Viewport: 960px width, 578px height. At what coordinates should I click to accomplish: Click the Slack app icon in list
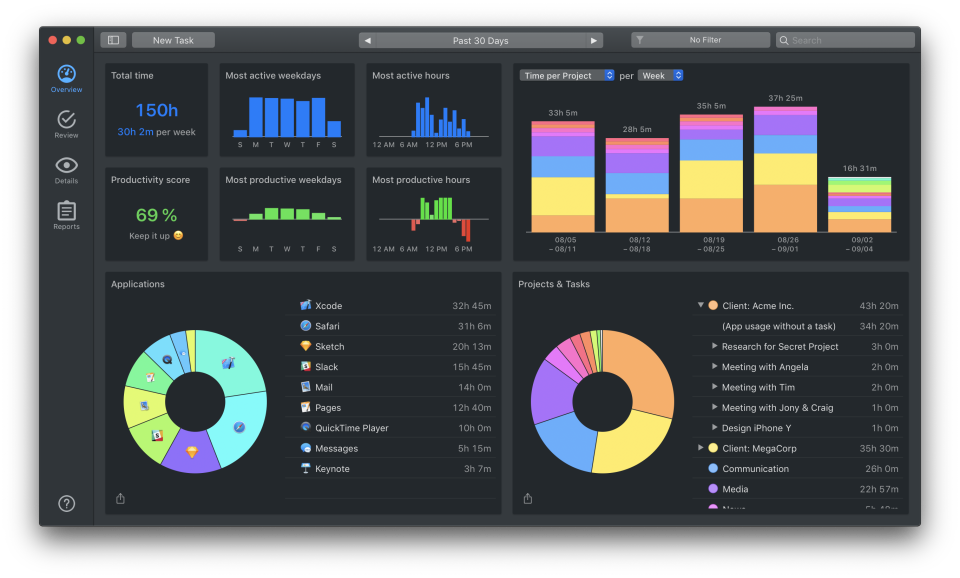[306, 366]
